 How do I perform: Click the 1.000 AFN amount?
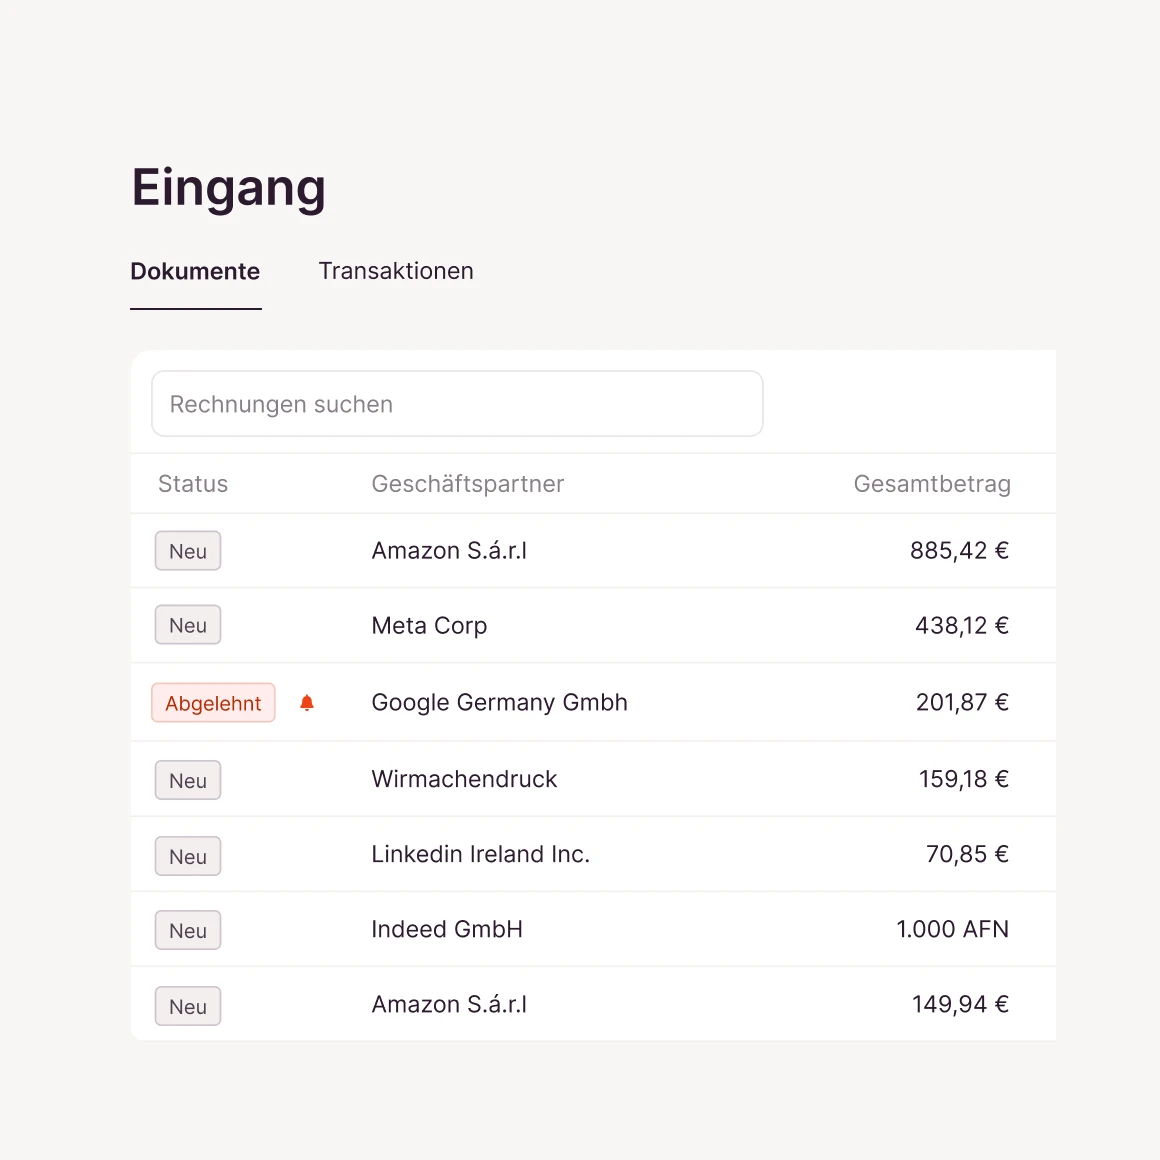click(952, 930)
